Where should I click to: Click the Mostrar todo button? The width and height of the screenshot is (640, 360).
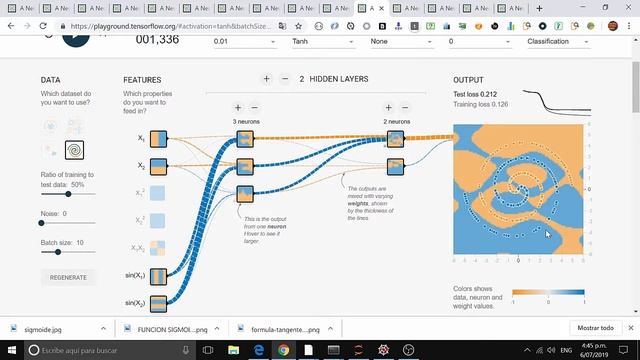click(596, 328)
